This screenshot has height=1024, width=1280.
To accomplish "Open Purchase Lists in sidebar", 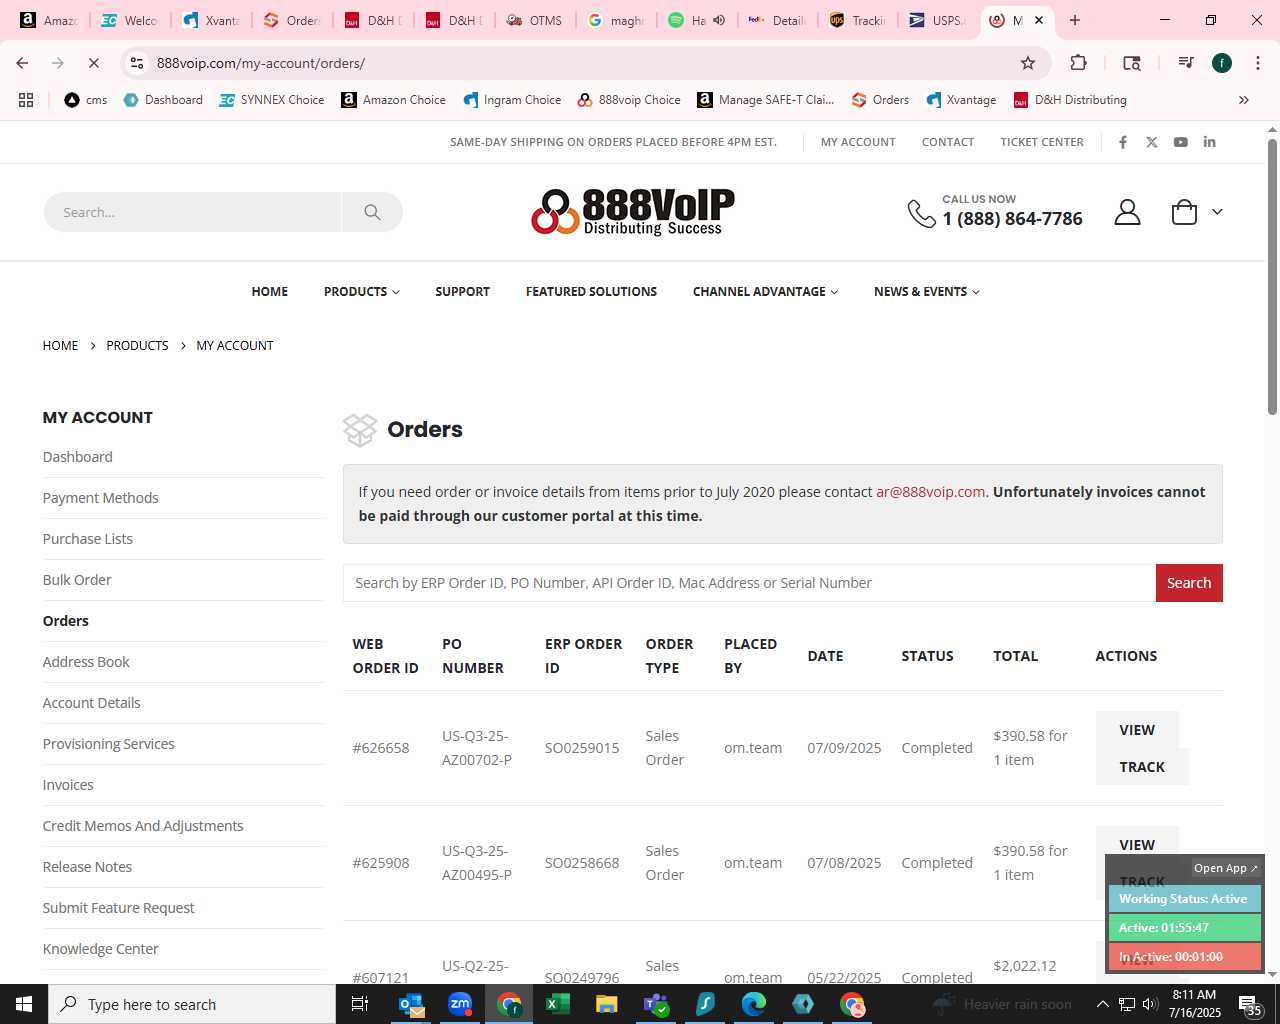I will tap(88, 539).
